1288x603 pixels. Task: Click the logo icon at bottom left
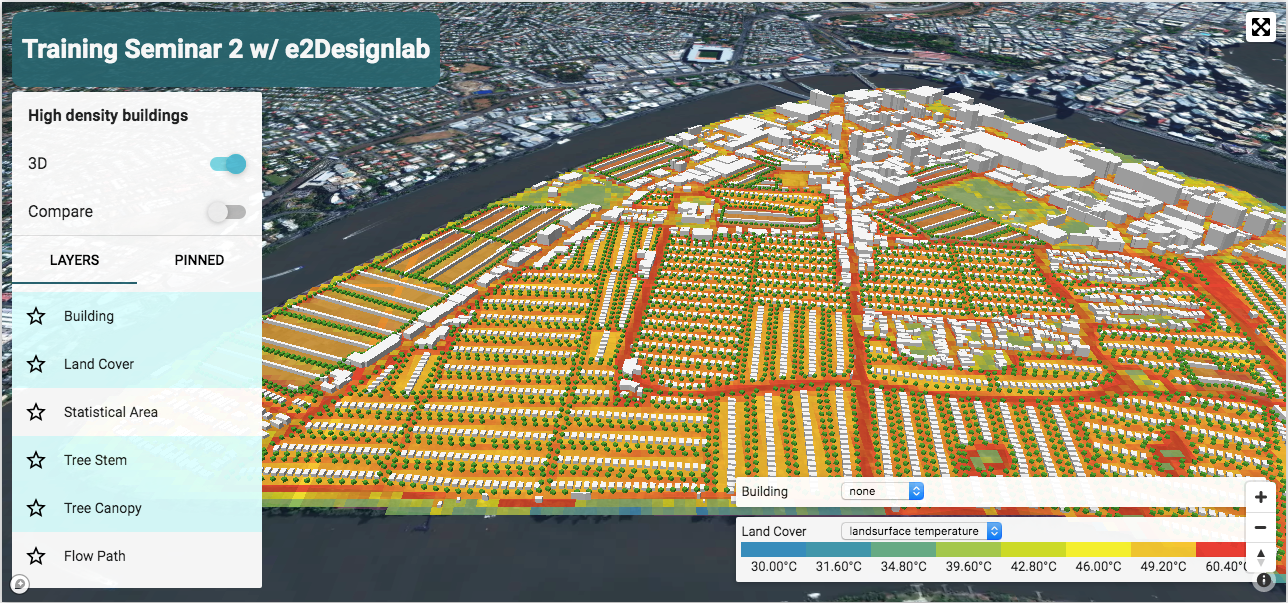click(x=20, y=584)
